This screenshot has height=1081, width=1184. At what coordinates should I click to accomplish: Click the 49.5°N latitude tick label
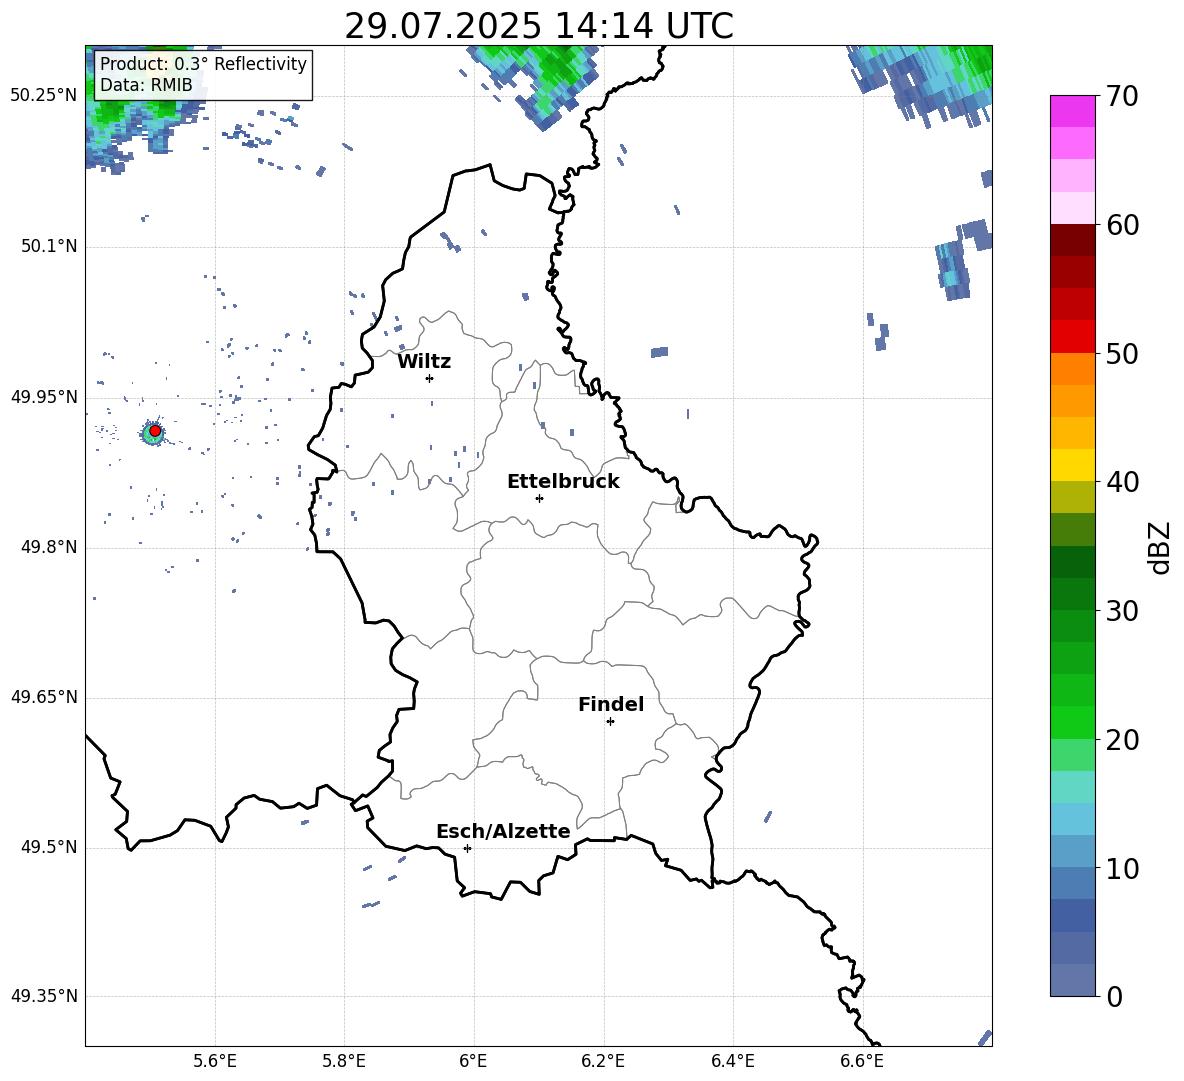click(x=48, y=847)
